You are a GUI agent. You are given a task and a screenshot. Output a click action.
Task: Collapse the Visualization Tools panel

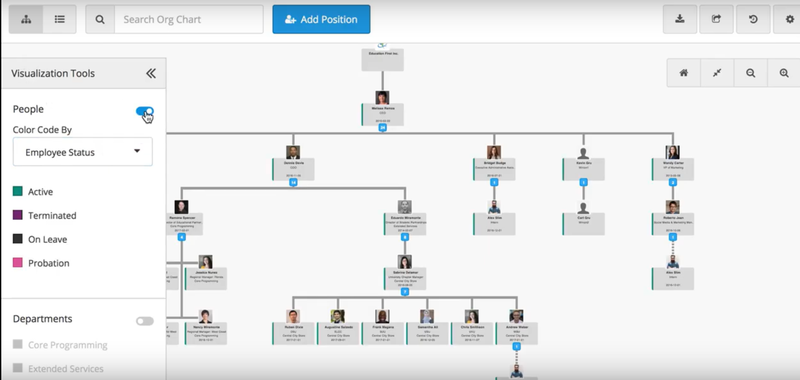pyautogui.click(x=151, y=73)
